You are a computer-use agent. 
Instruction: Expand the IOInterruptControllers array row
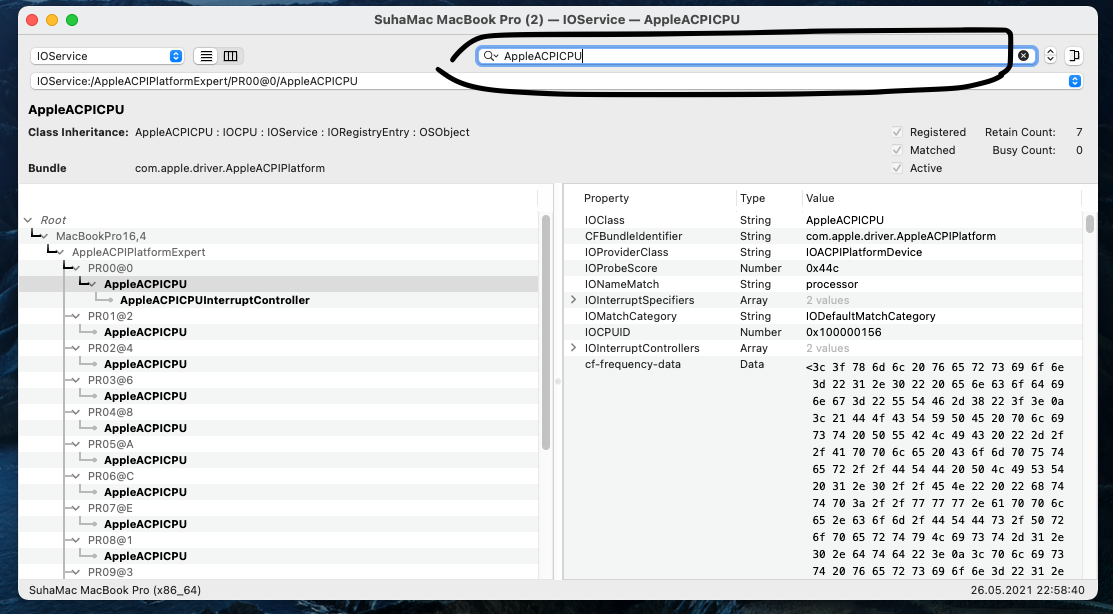tap(574, 348)
